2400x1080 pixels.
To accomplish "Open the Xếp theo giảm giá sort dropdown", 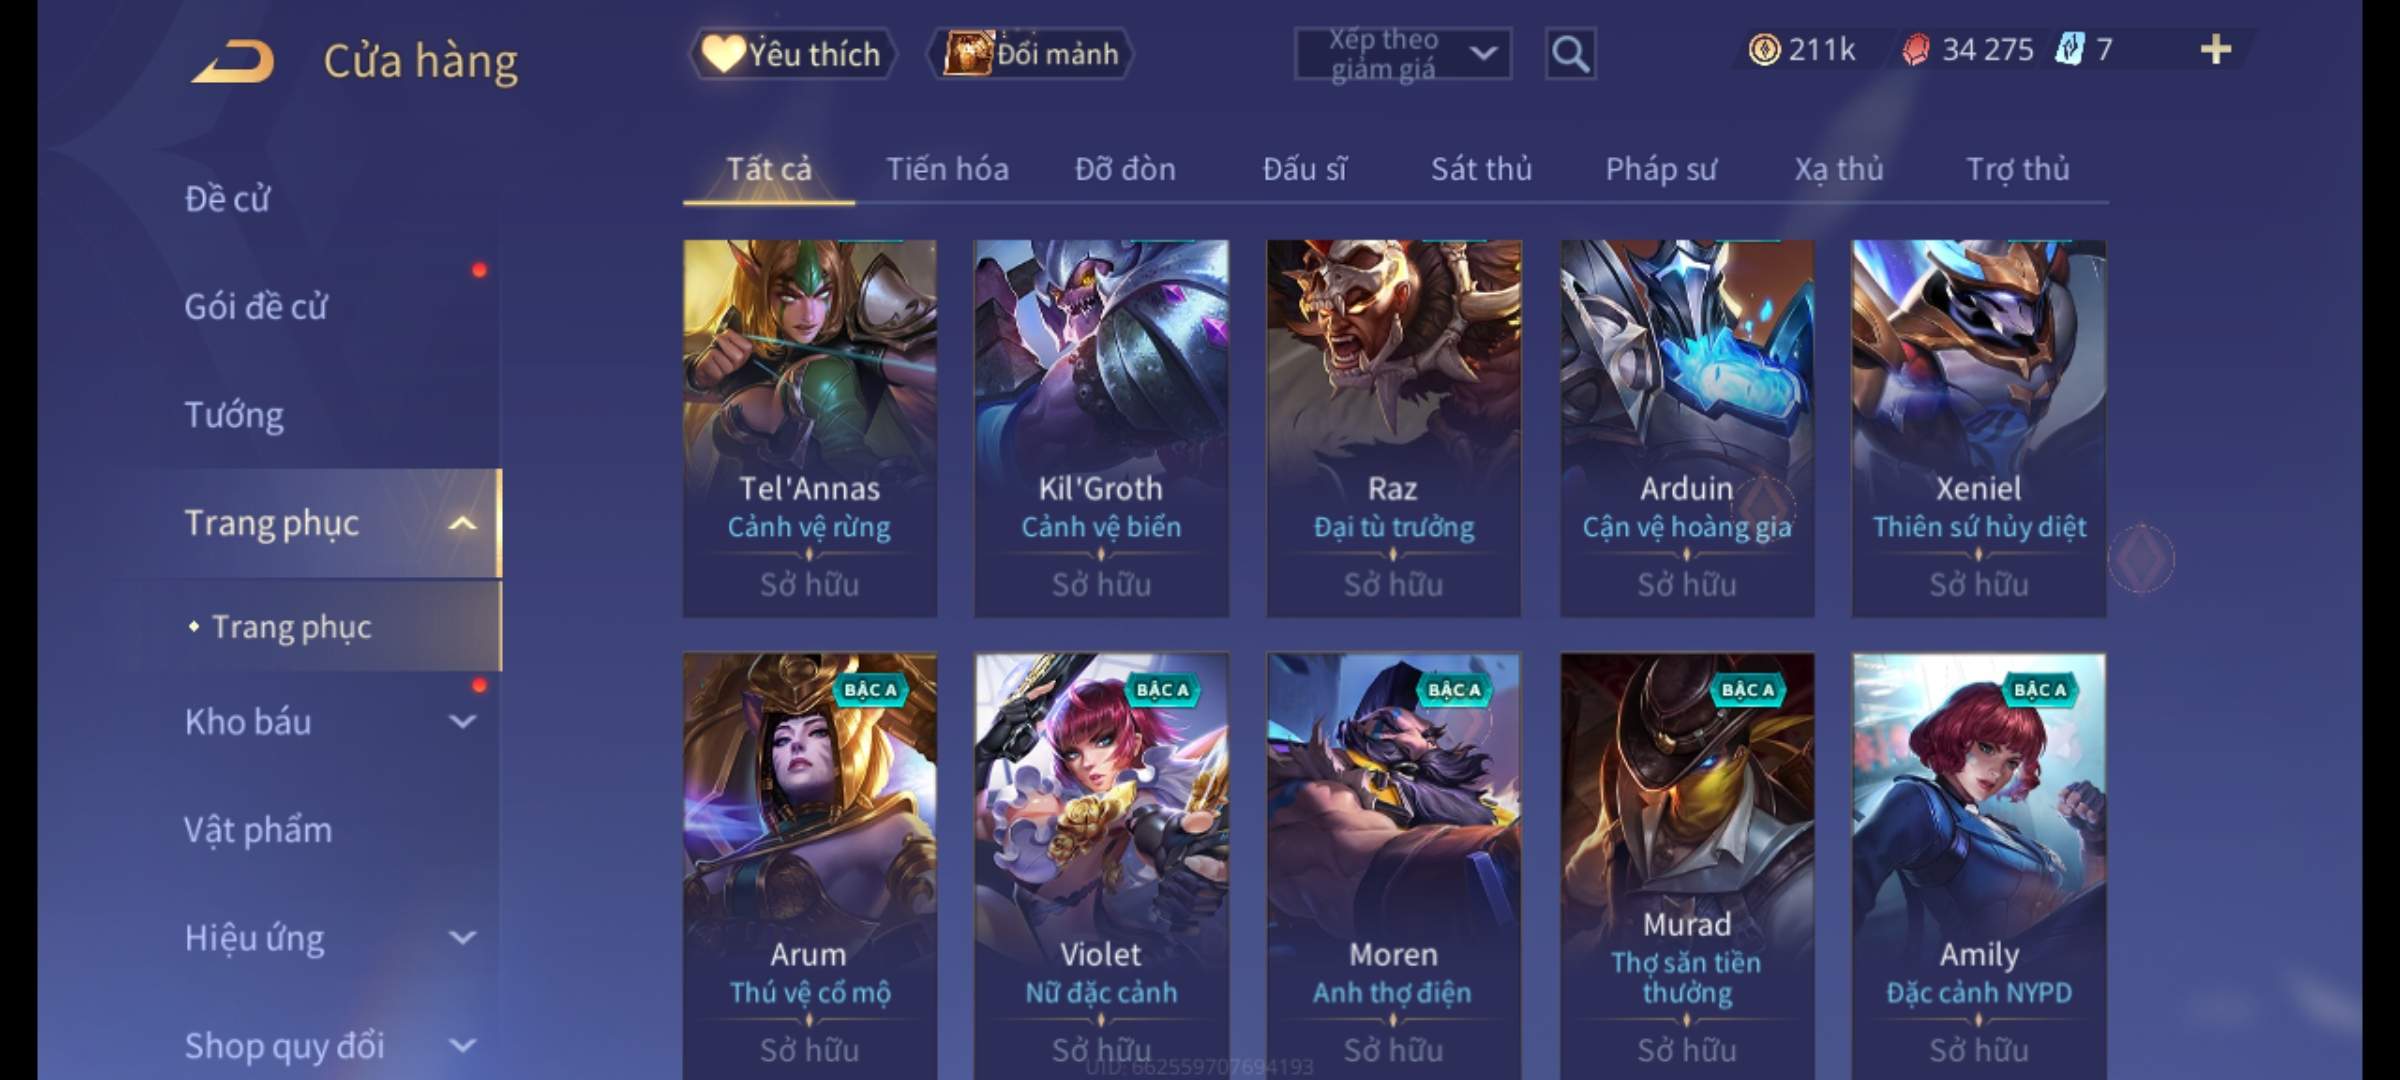I will (x=1402, y=54).
